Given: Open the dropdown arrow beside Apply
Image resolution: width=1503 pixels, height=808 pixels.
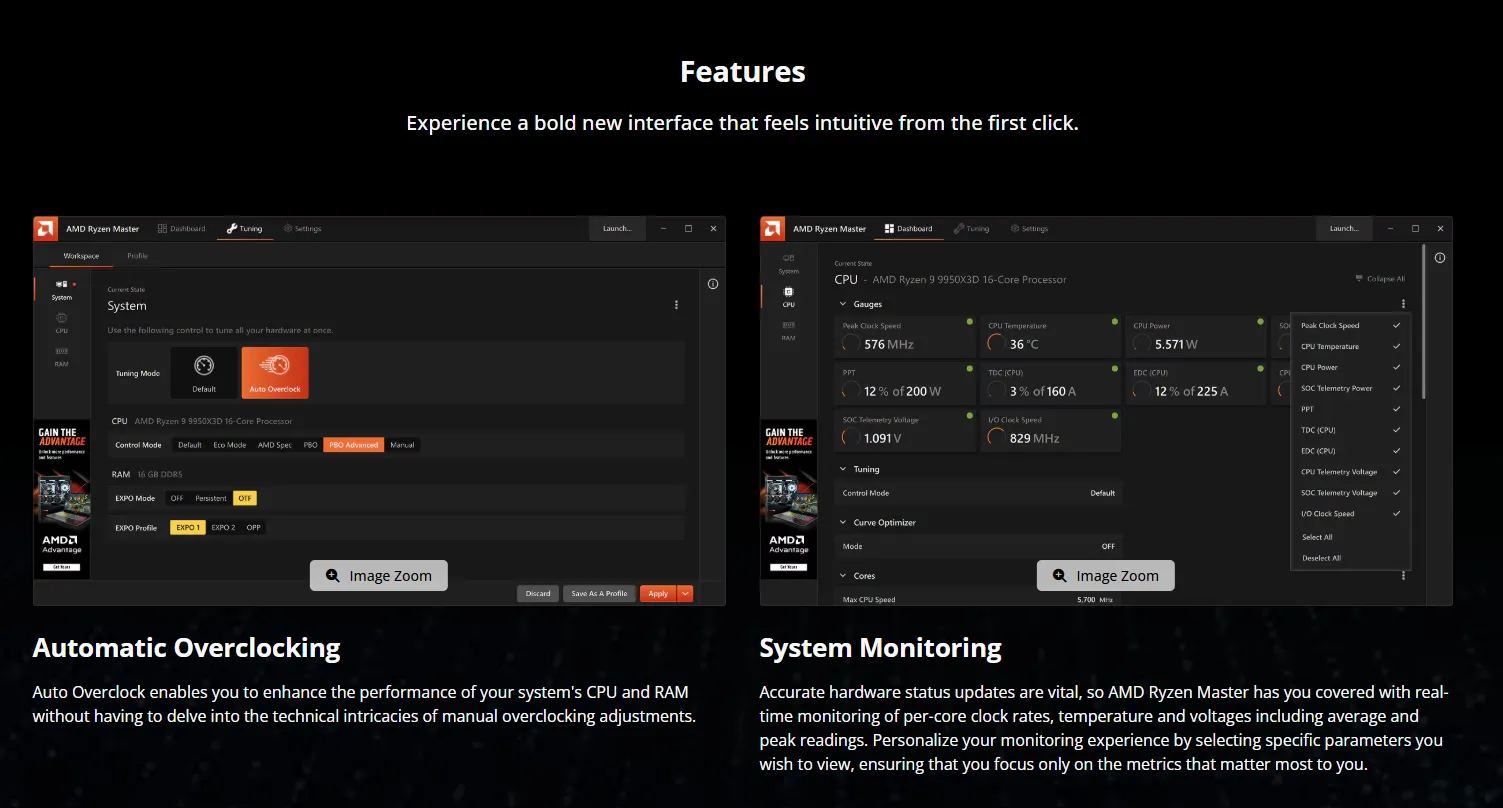Looking at the screenshot, I should tap(685, 593).
